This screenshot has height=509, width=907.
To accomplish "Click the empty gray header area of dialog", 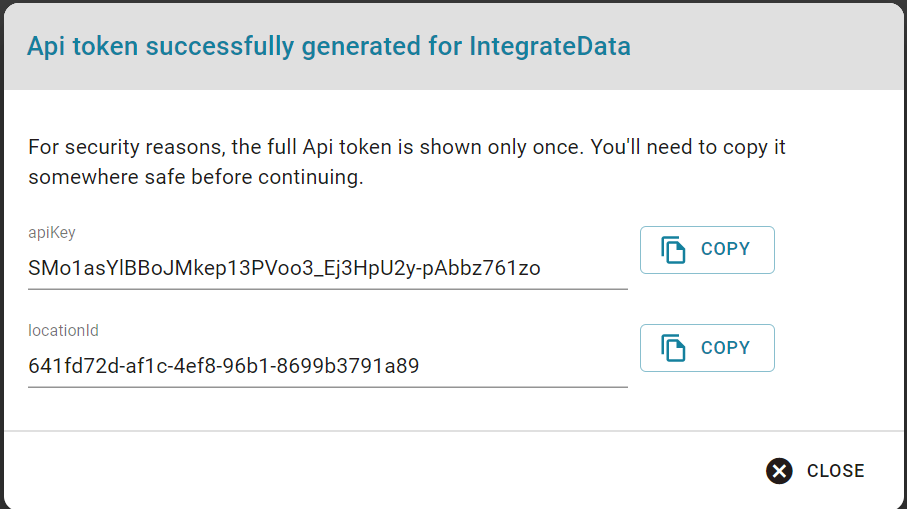I will (766, 47).
